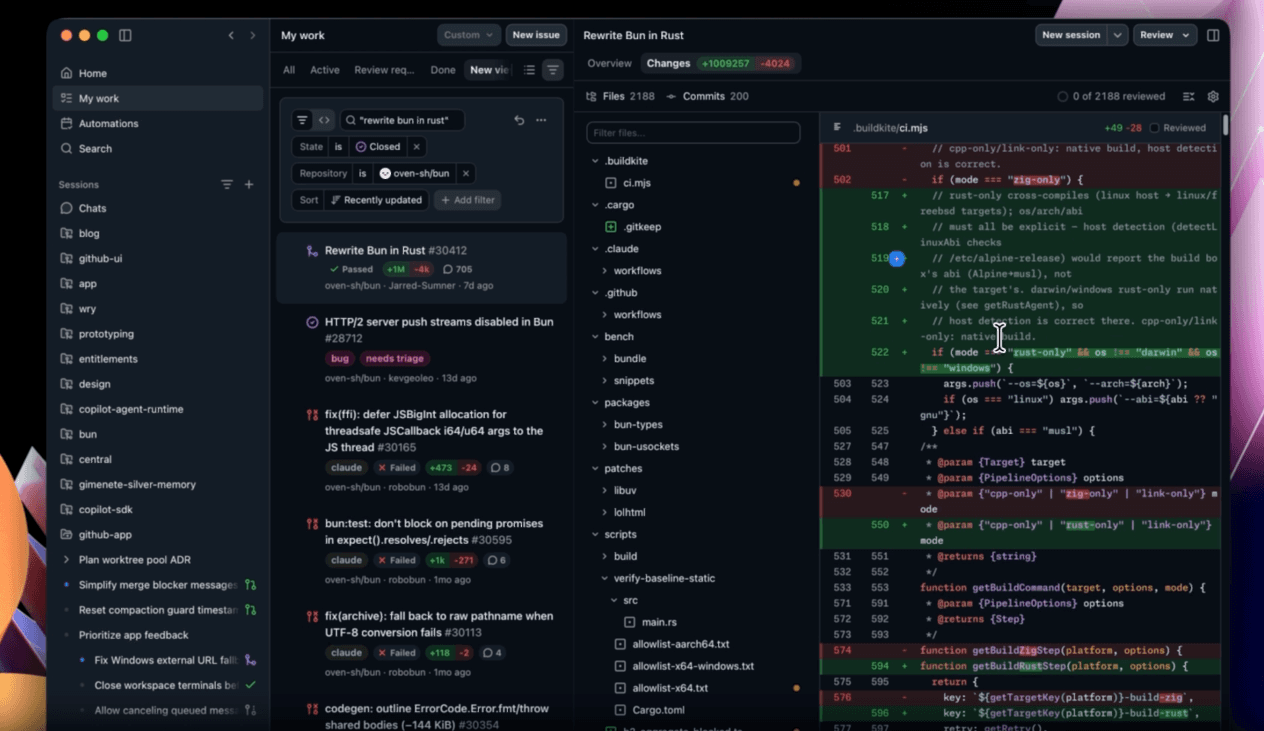The image size is (1264, 731).
Task: Open Simplify merge blocker messages session
Action: coord(158,585)
